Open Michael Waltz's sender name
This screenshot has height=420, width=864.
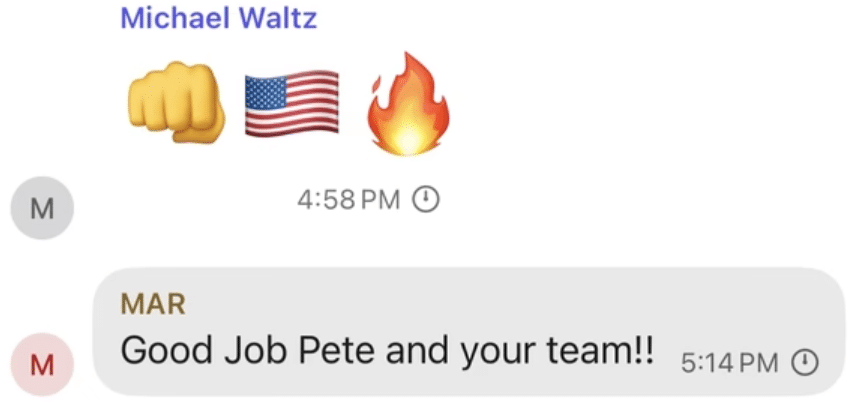217,19
